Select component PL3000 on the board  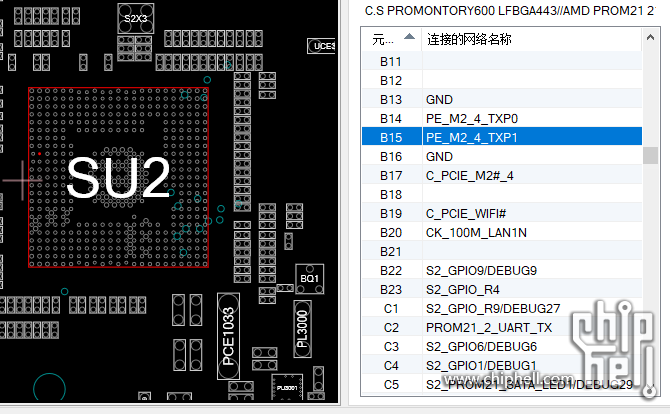[302, 329]
